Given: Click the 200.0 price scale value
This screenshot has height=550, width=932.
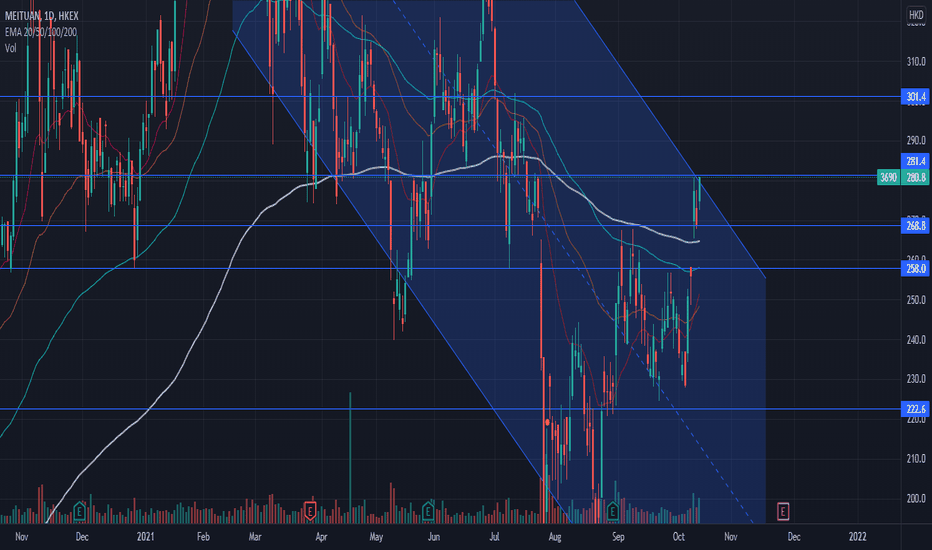Looking at the screenshot, I should pos(916,498).
